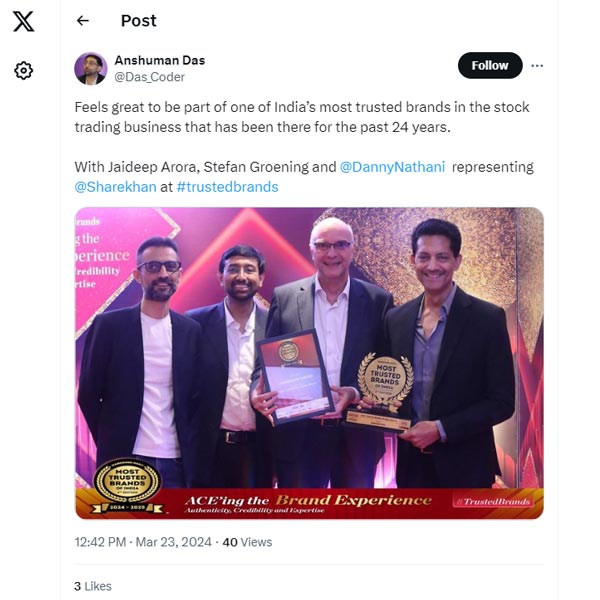Click the Most Trusted Brands badge in photo
This screenshot has height=600, width=600.
(127, 486)
